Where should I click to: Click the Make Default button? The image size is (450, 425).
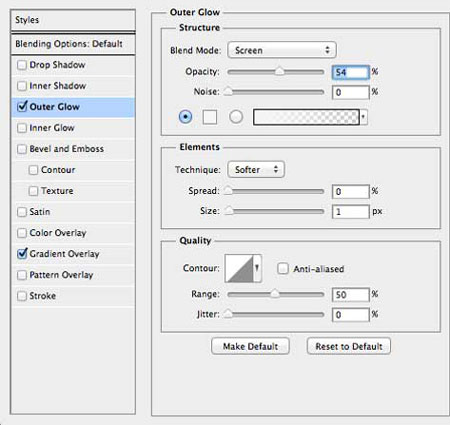click(x=250, y=346)
